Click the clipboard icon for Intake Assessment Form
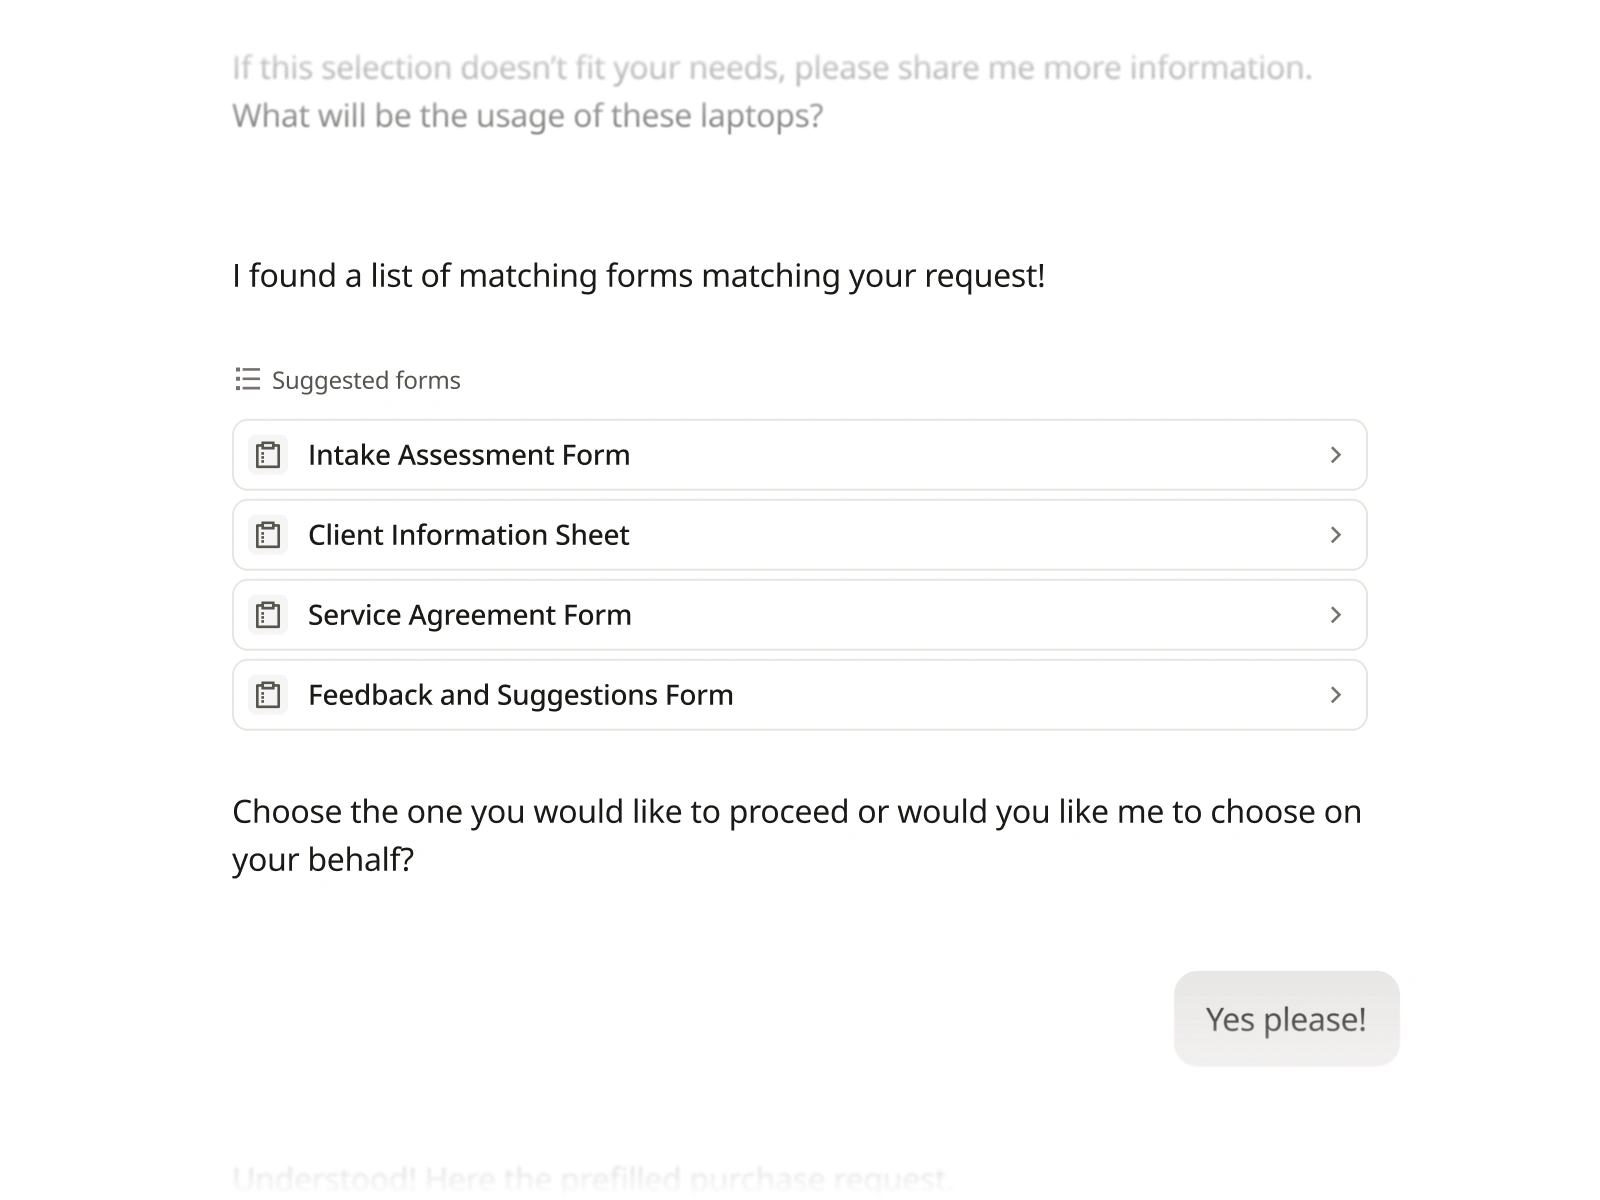1600x1200 pixels. tap(268, 455)
